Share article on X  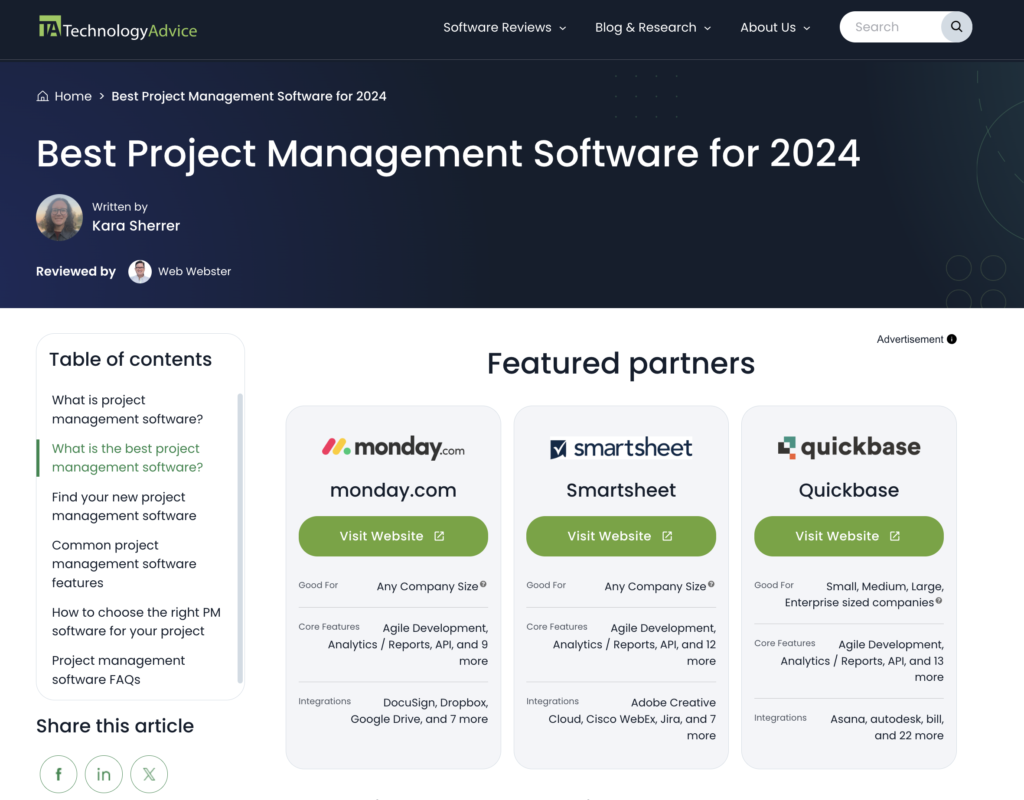coord(149,774)
